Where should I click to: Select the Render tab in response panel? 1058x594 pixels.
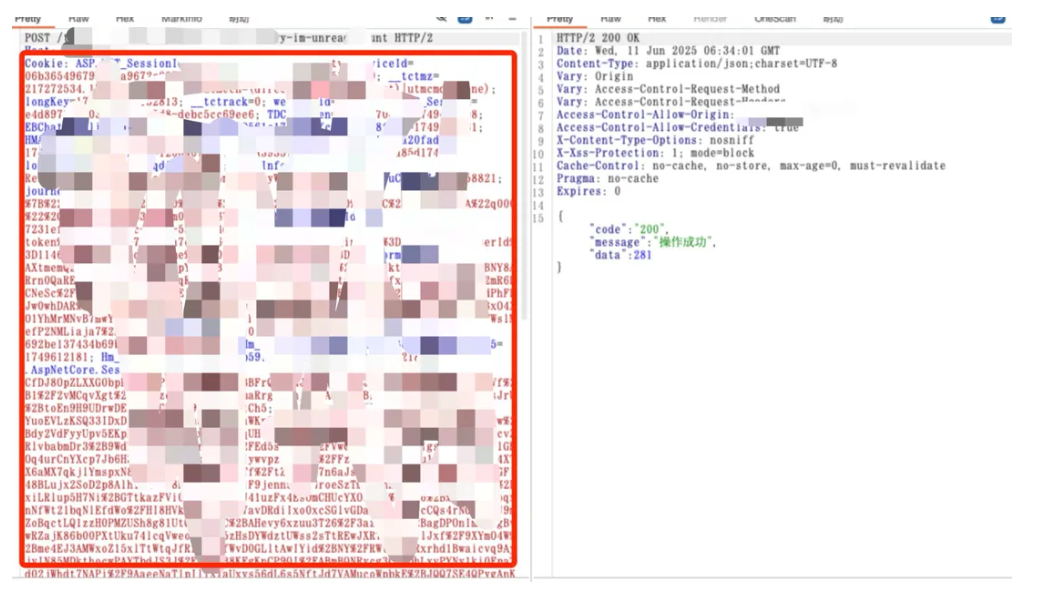710,18
